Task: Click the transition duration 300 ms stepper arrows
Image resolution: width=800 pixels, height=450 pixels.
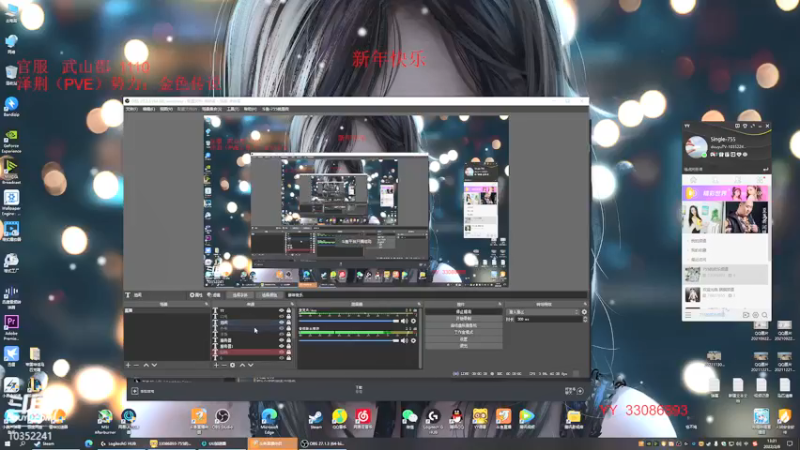Action: click(585, 319)
